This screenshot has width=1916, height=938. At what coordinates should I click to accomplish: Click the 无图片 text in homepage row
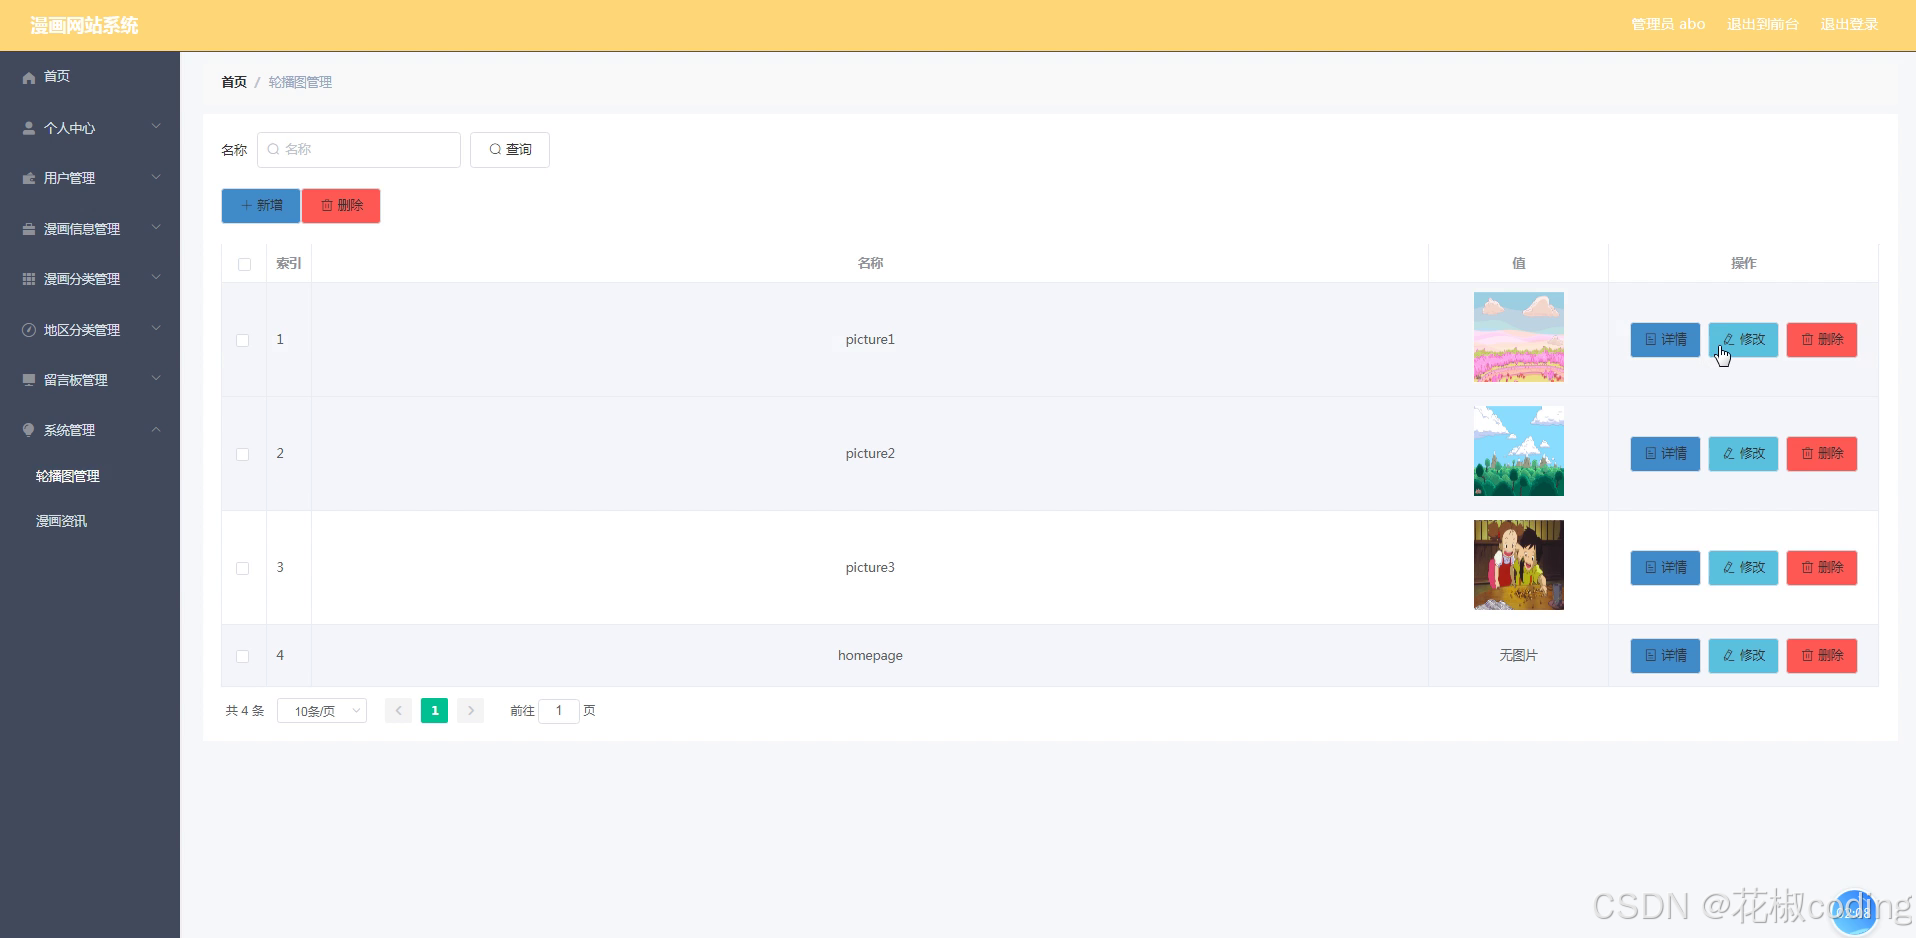click(x=1518, y=655)
